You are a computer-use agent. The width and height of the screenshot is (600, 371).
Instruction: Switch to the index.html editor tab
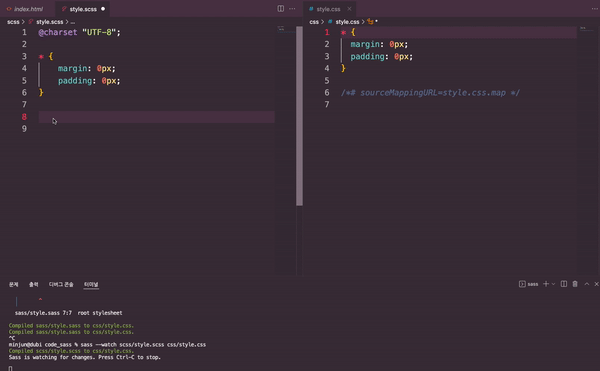click(25, 9)
